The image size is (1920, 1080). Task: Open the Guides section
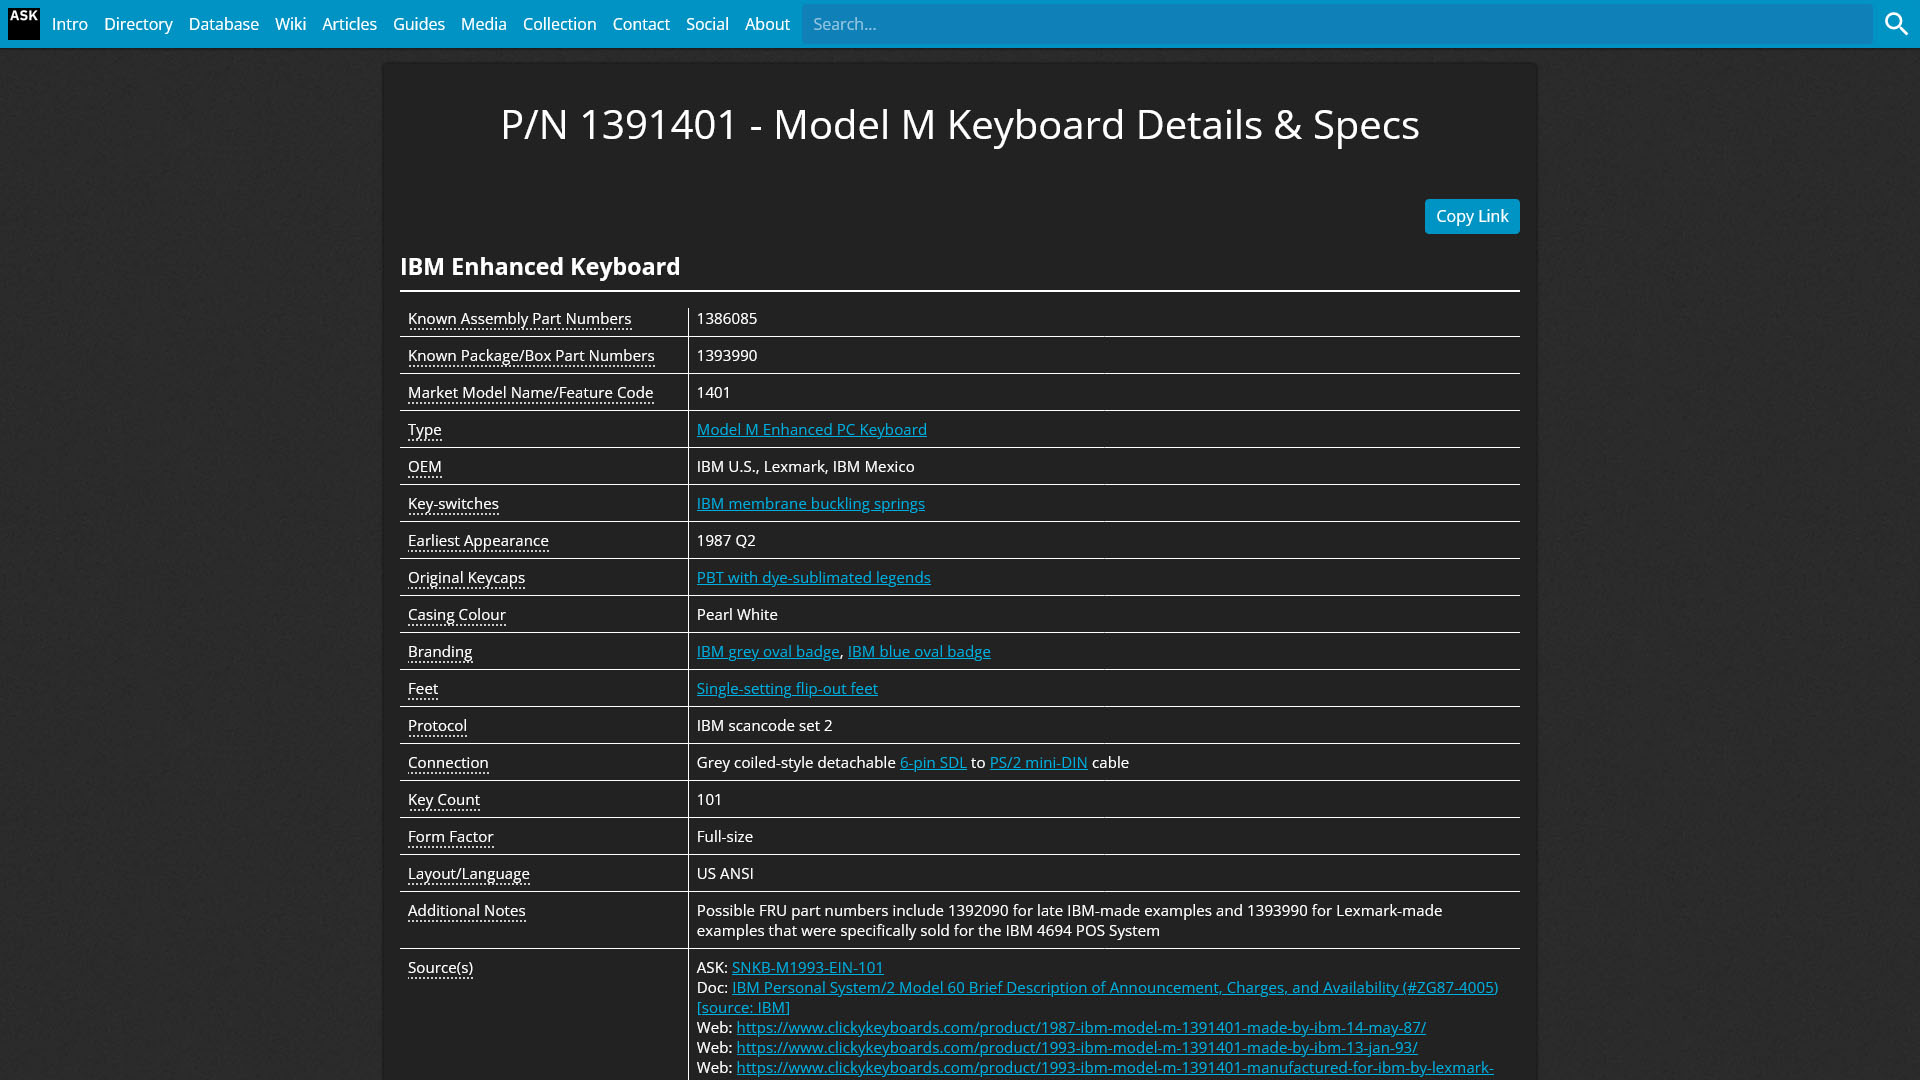click(x=419, y=24)
